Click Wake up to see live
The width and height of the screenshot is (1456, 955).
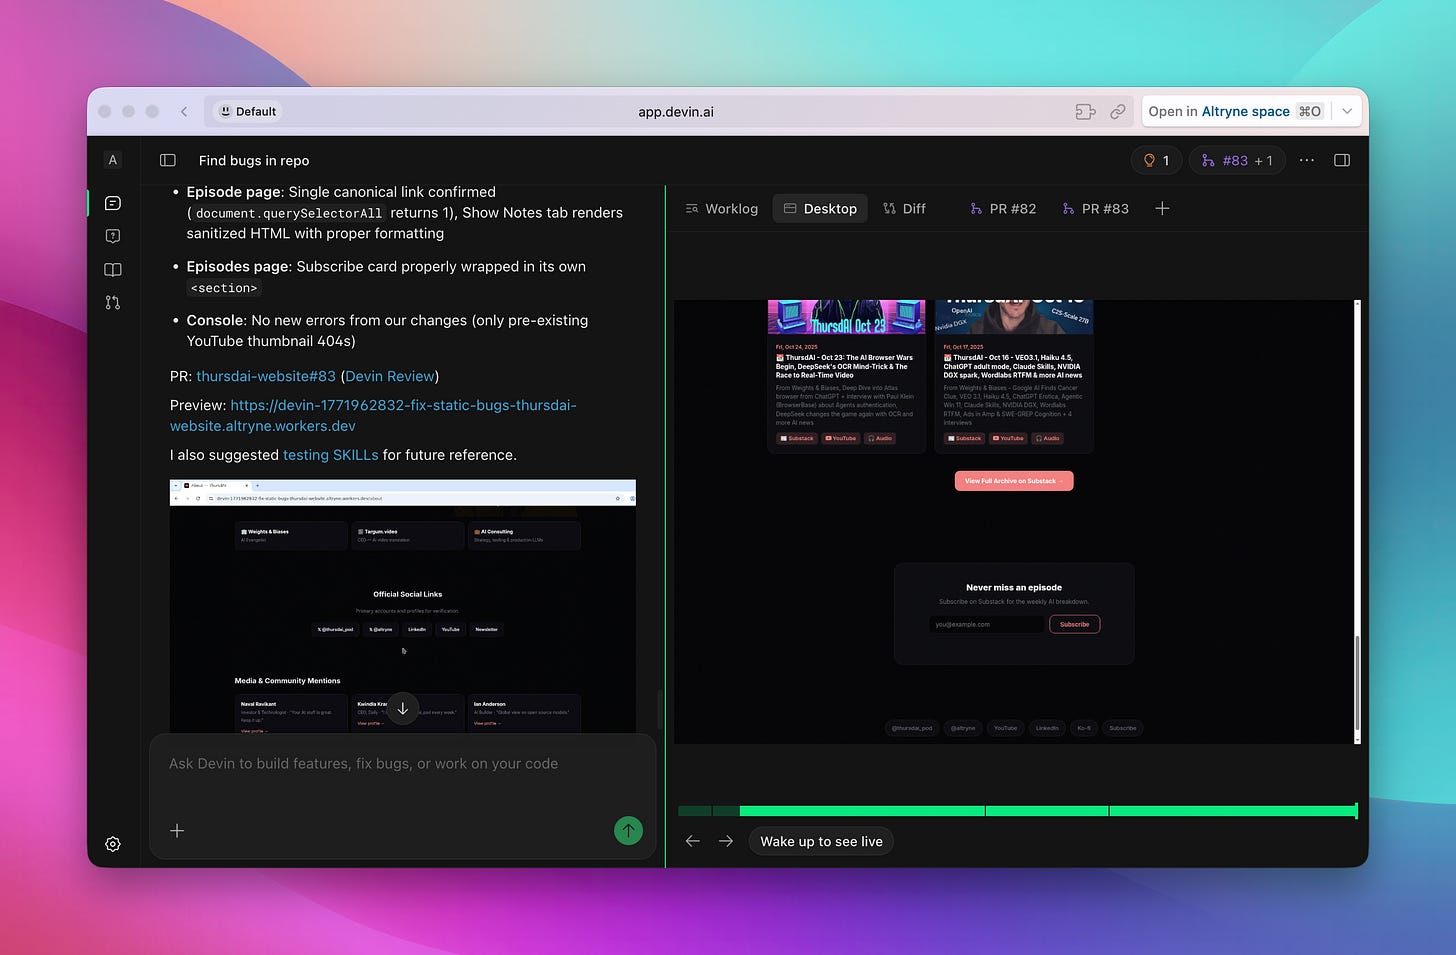(x=821, y=841)
